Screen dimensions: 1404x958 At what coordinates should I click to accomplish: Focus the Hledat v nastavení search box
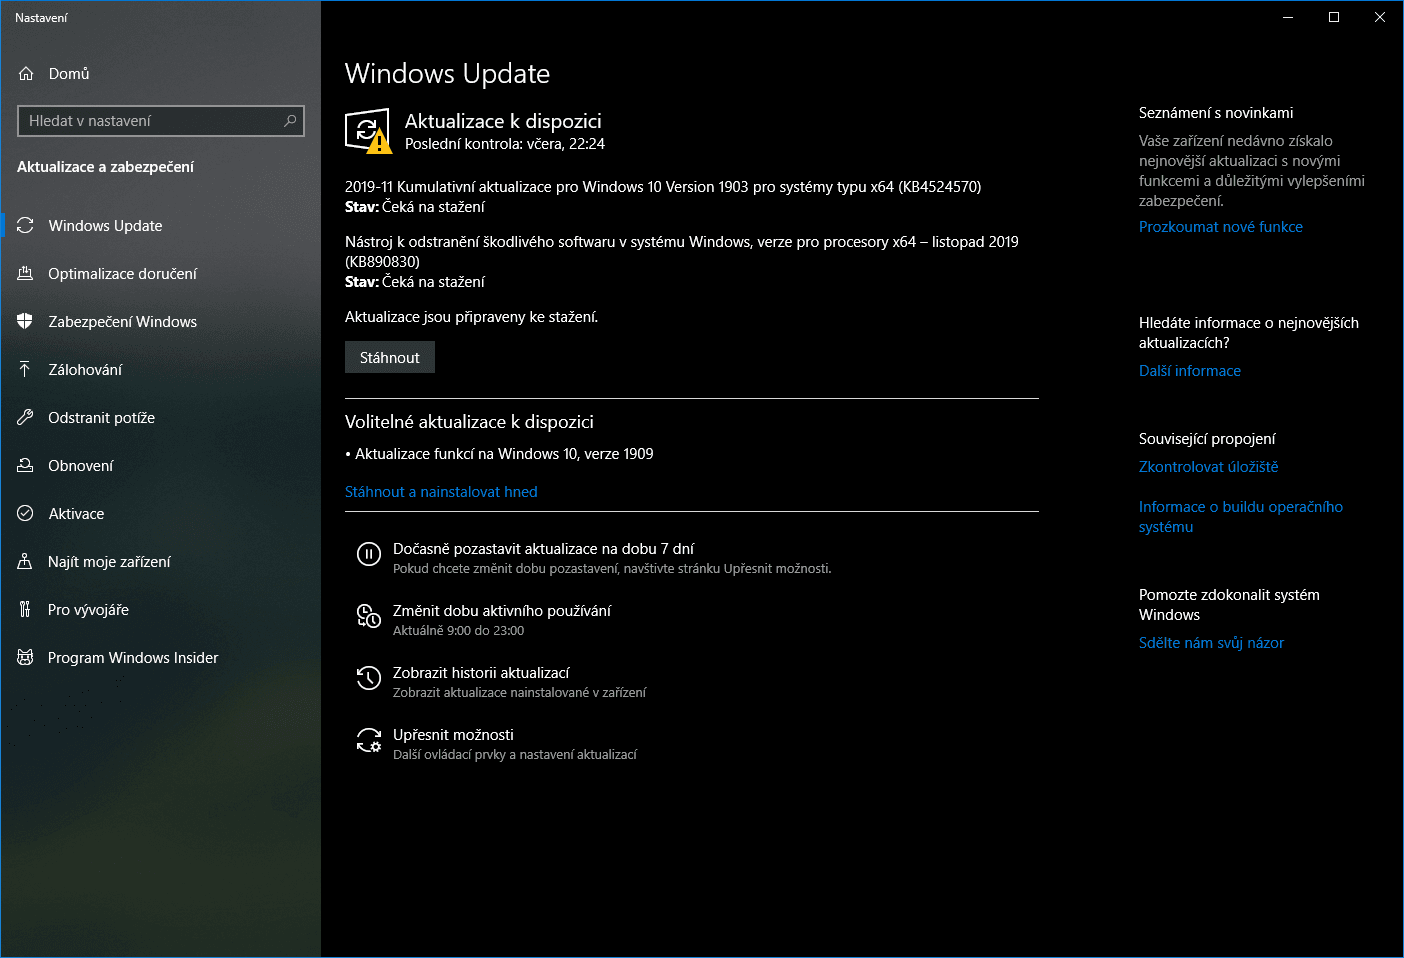pyautogui.click(x=161, y=121)
